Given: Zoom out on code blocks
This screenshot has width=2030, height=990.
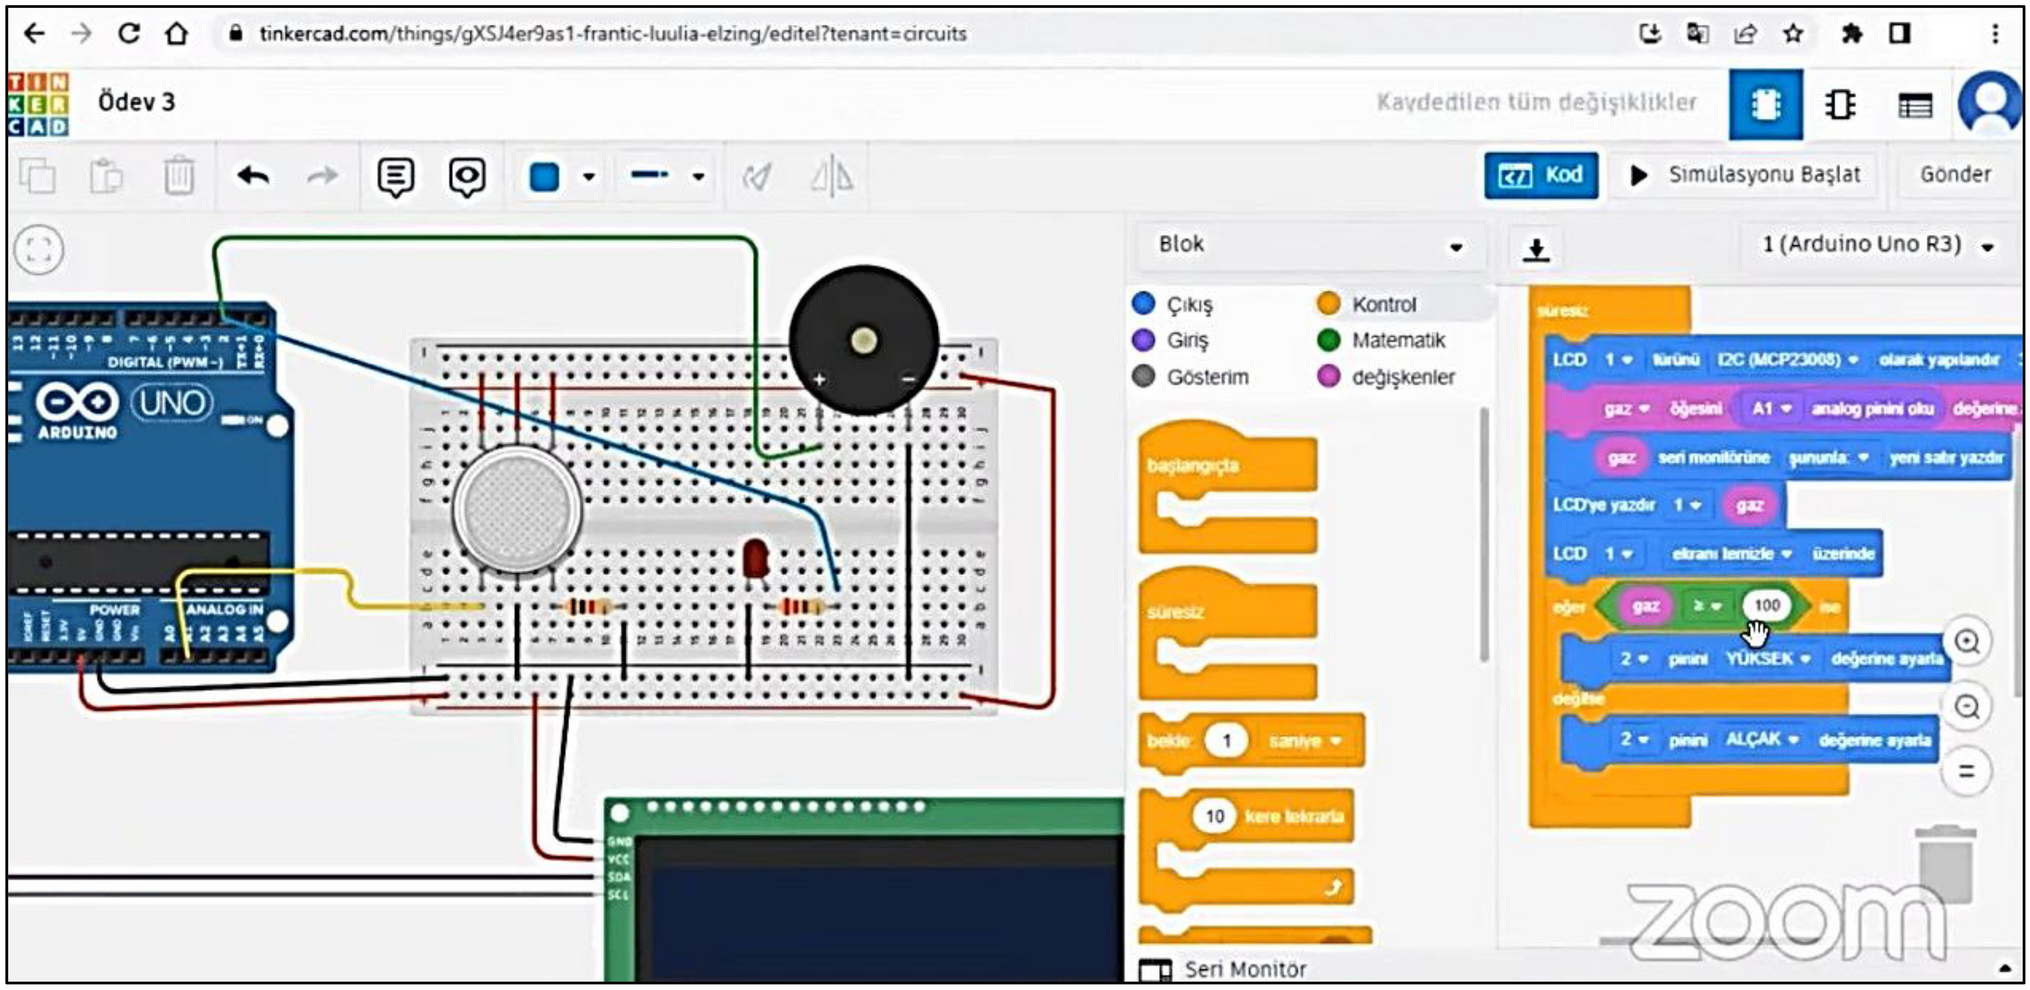Looking at the screenshot, I should point(1967,707).
